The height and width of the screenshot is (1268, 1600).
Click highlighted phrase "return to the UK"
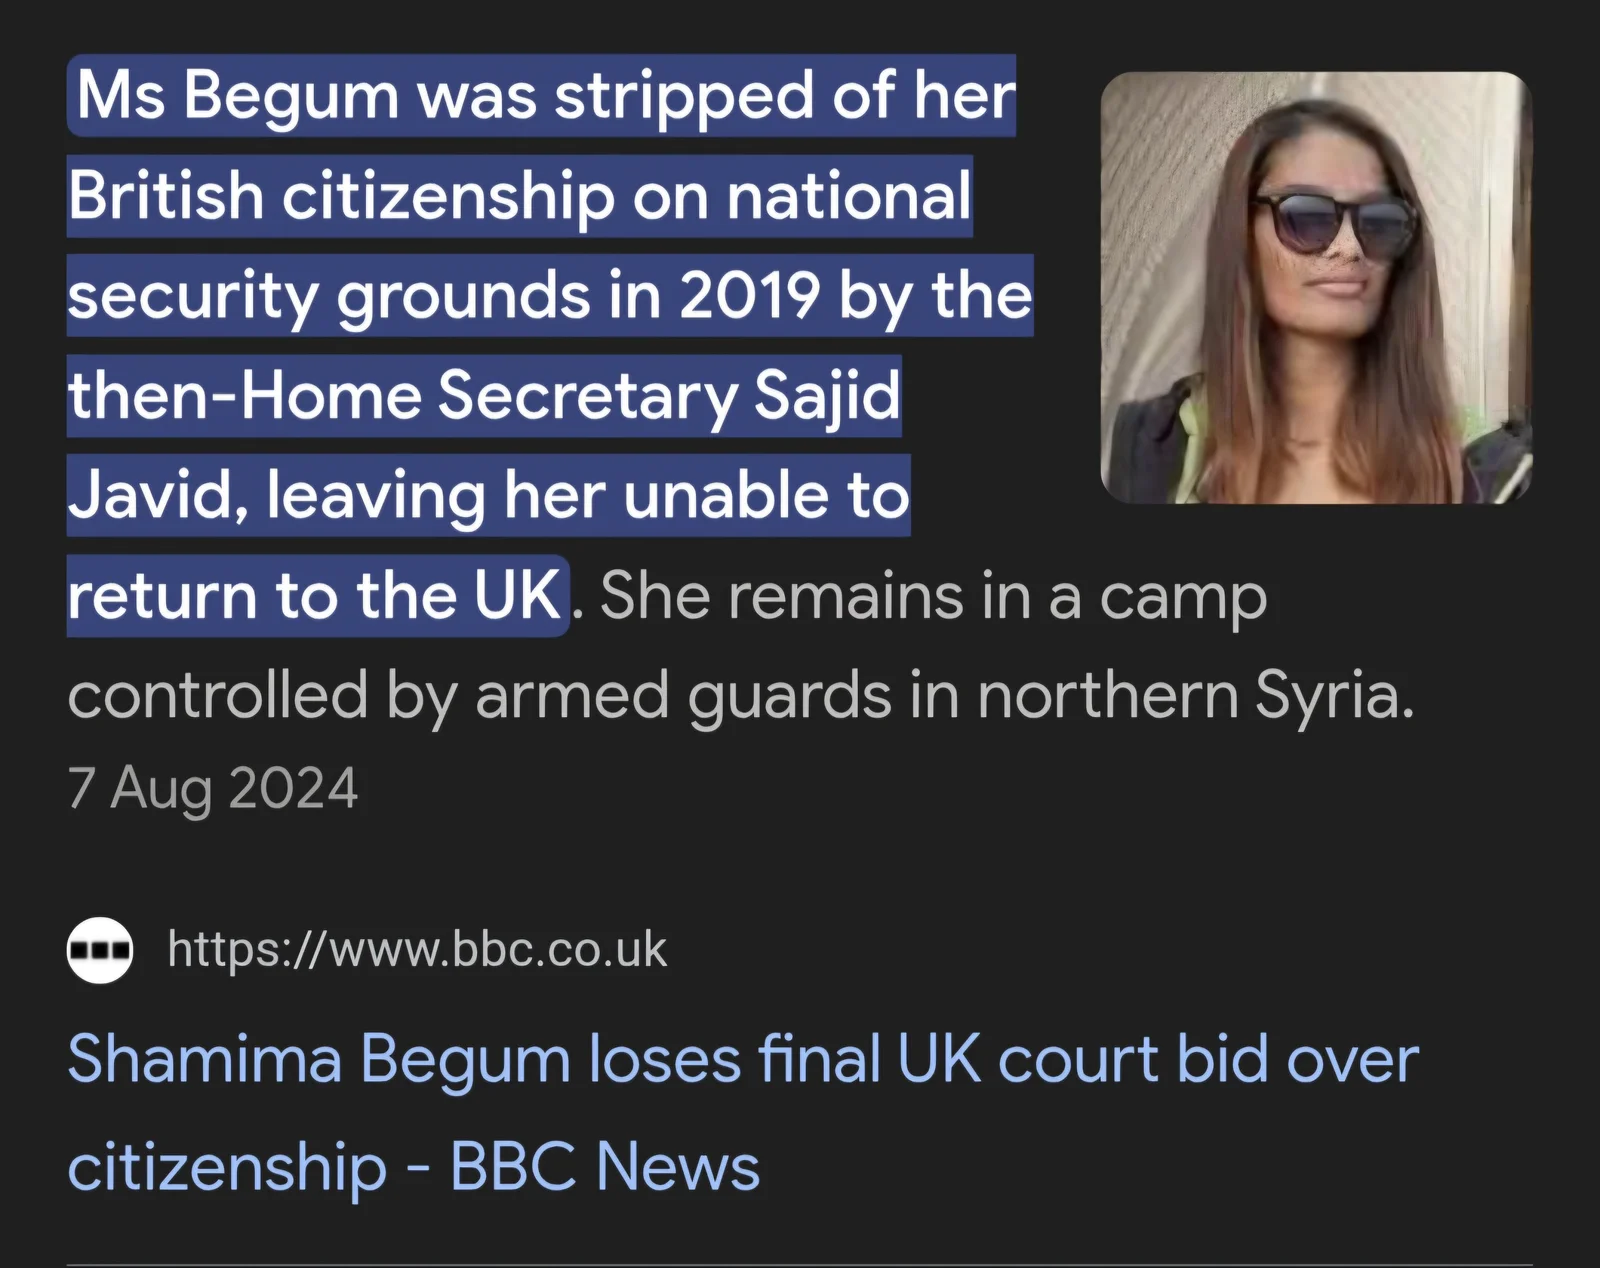click(x=314, y=596)
